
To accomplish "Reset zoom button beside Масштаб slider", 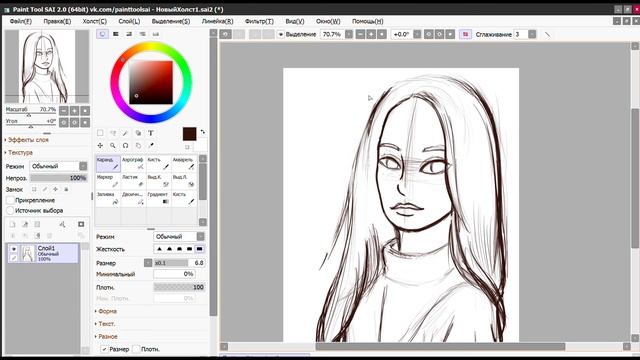I will coord(85,110).
